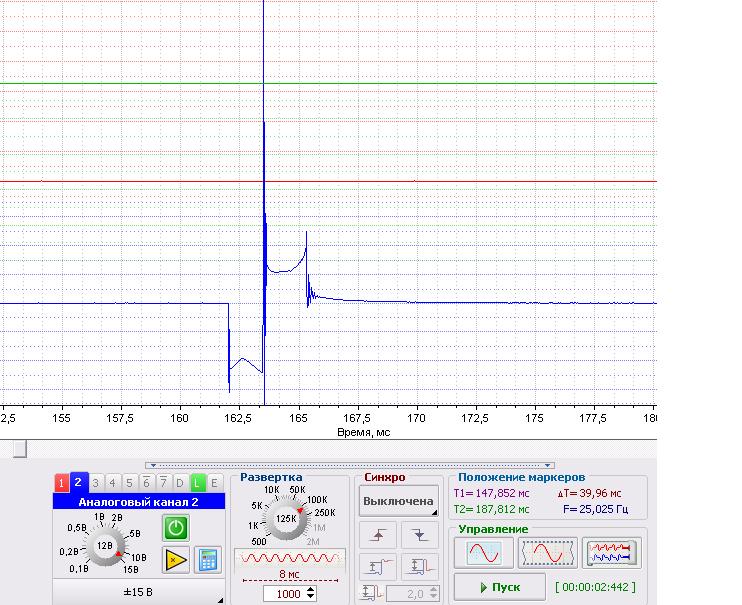Click the voltage range knob showing 12В
Image resolution: width=742 pixels, height=605 pixels.
(x=105, y=546)
